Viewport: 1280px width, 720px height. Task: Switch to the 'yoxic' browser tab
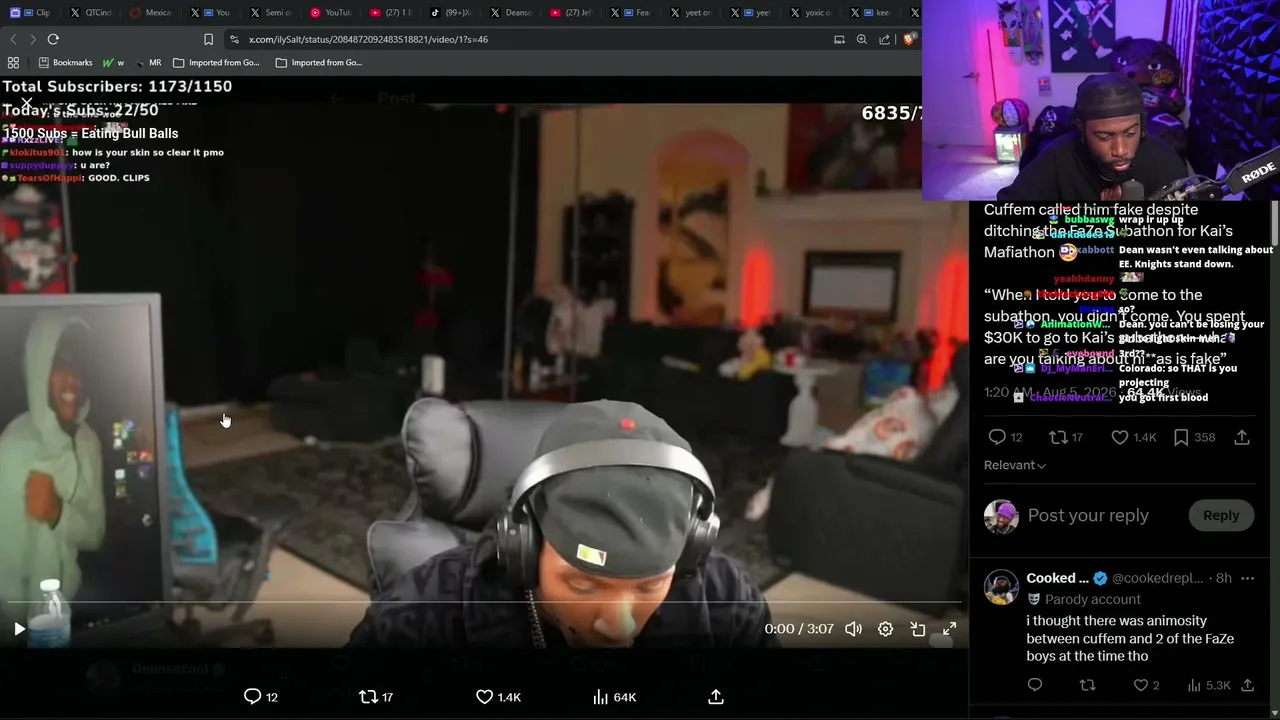809,13
